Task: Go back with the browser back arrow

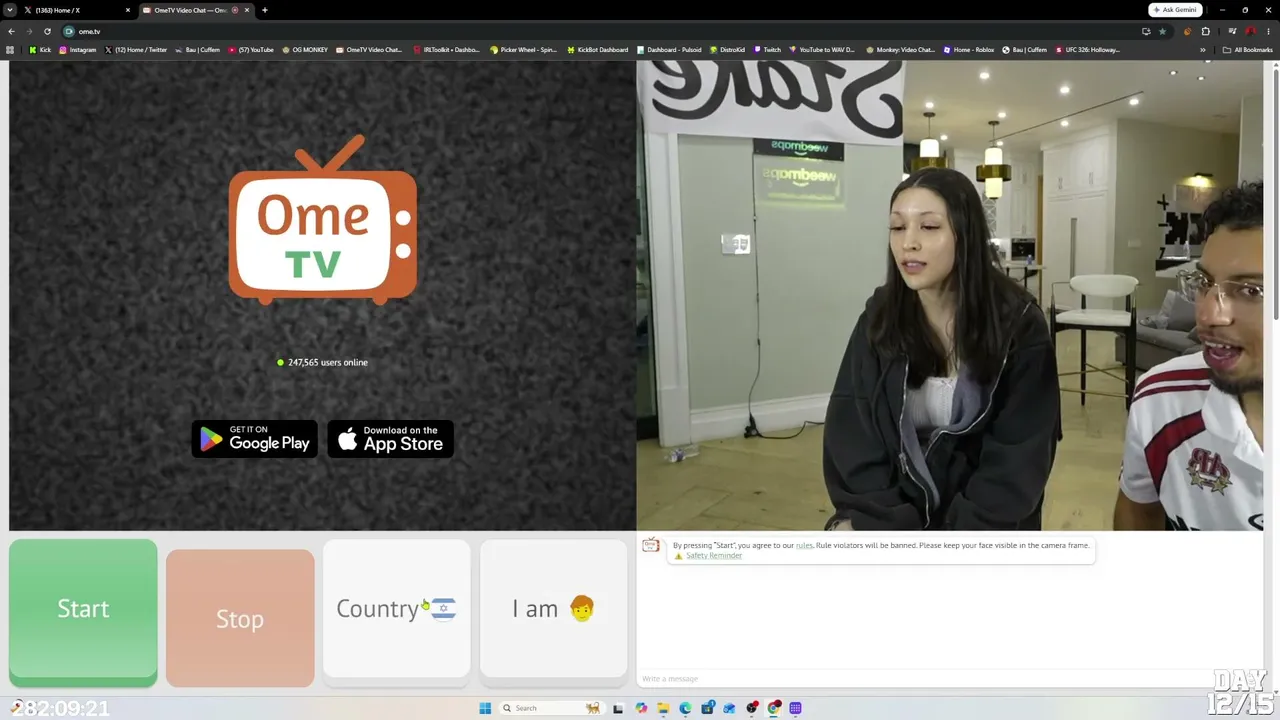Action: [11, 31]
